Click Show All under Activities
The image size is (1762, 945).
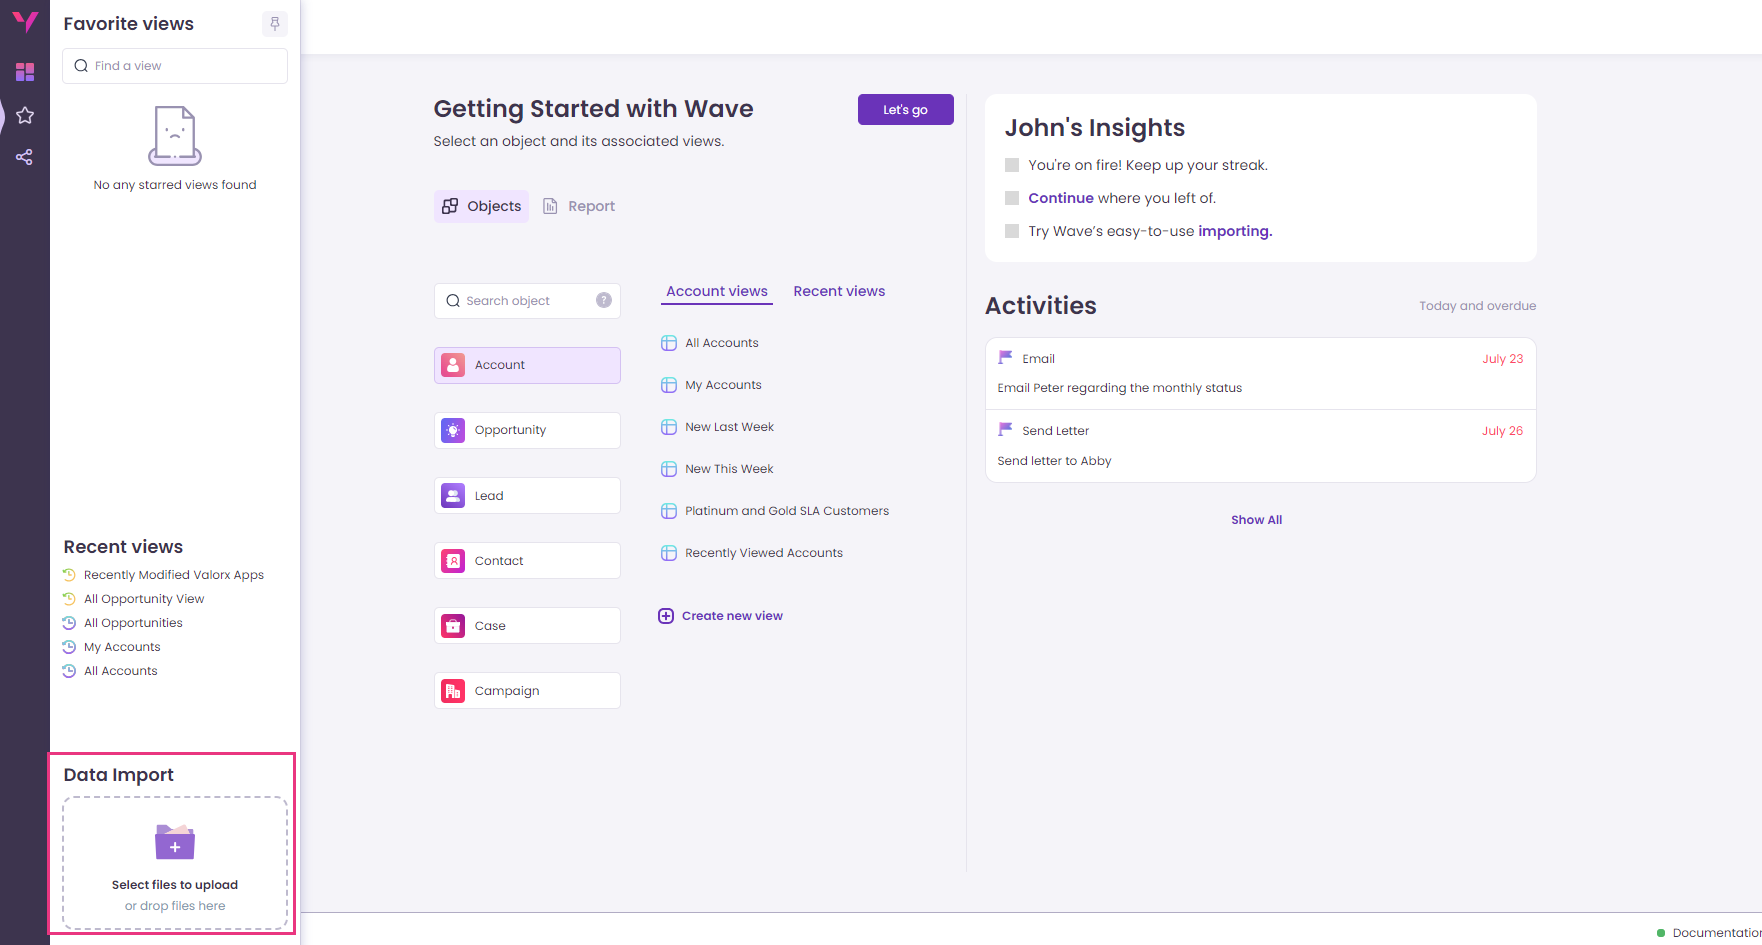coord(1256,520)
